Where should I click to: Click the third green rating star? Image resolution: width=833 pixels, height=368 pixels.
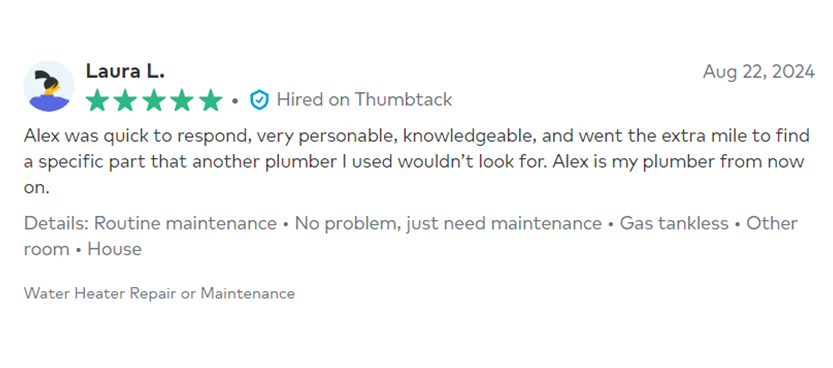(x=154, y=100)
